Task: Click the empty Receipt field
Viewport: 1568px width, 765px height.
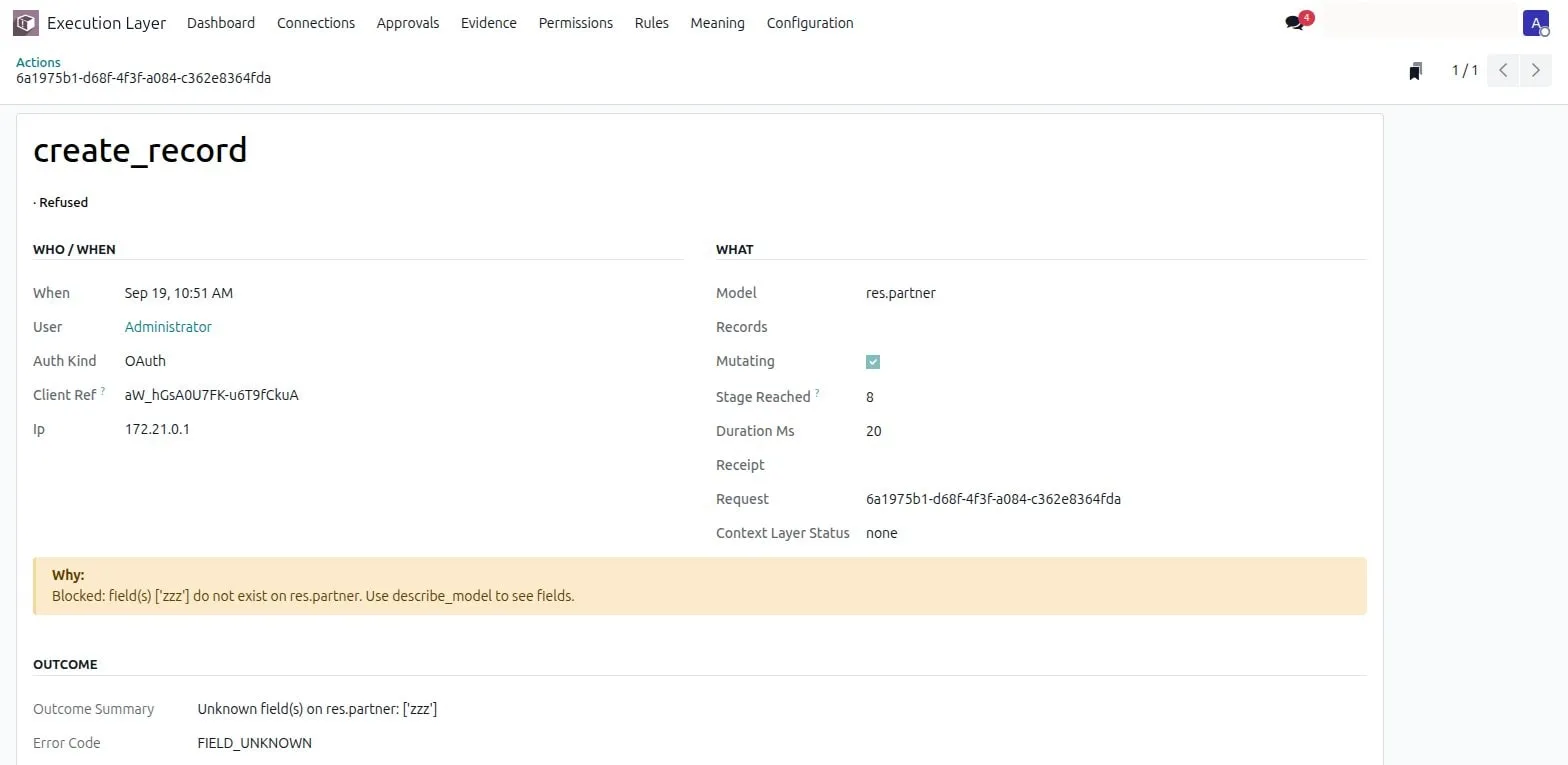Action: click(1116, 465)
